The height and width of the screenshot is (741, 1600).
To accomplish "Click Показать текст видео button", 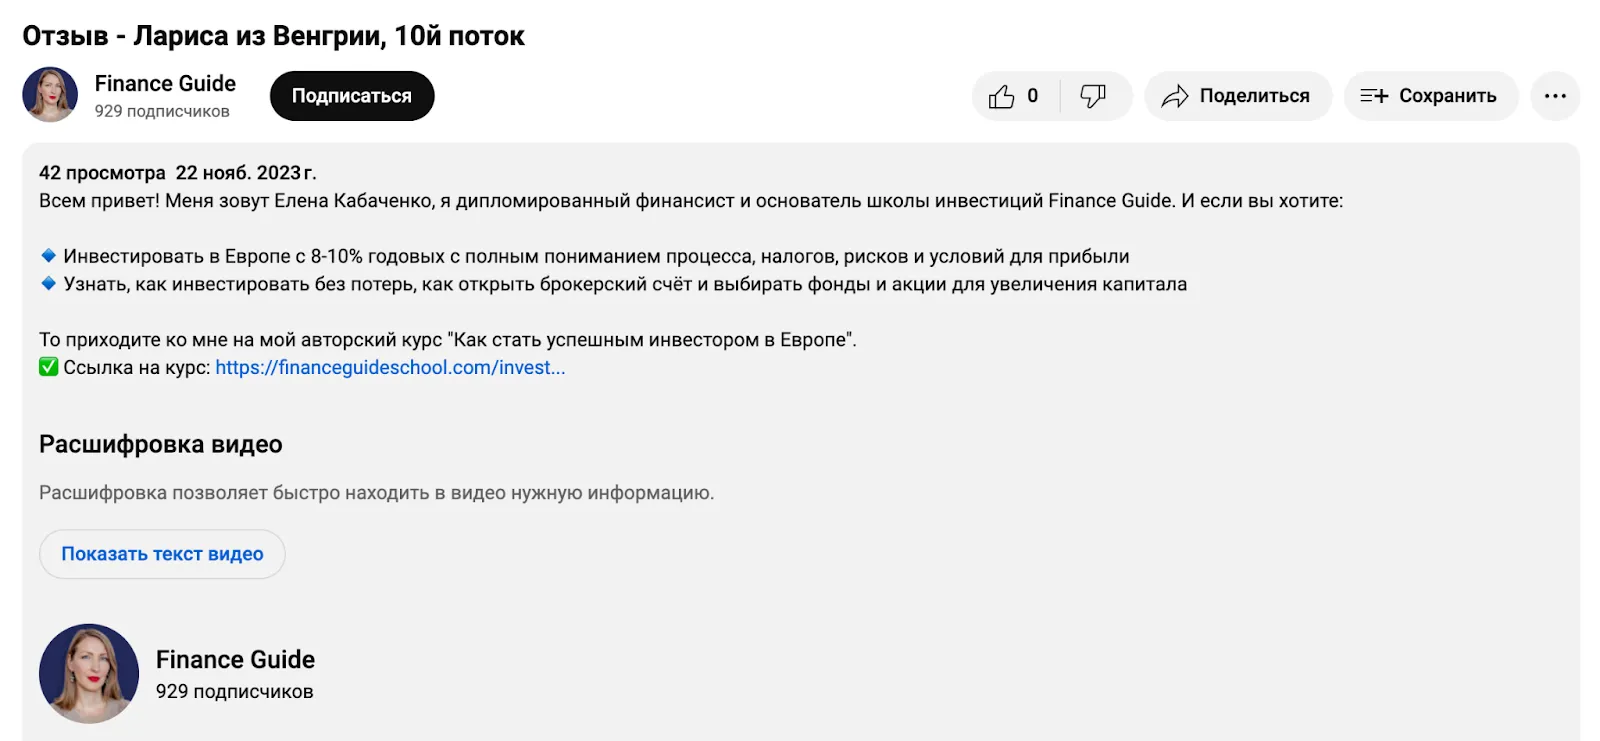I will (162, 554).
